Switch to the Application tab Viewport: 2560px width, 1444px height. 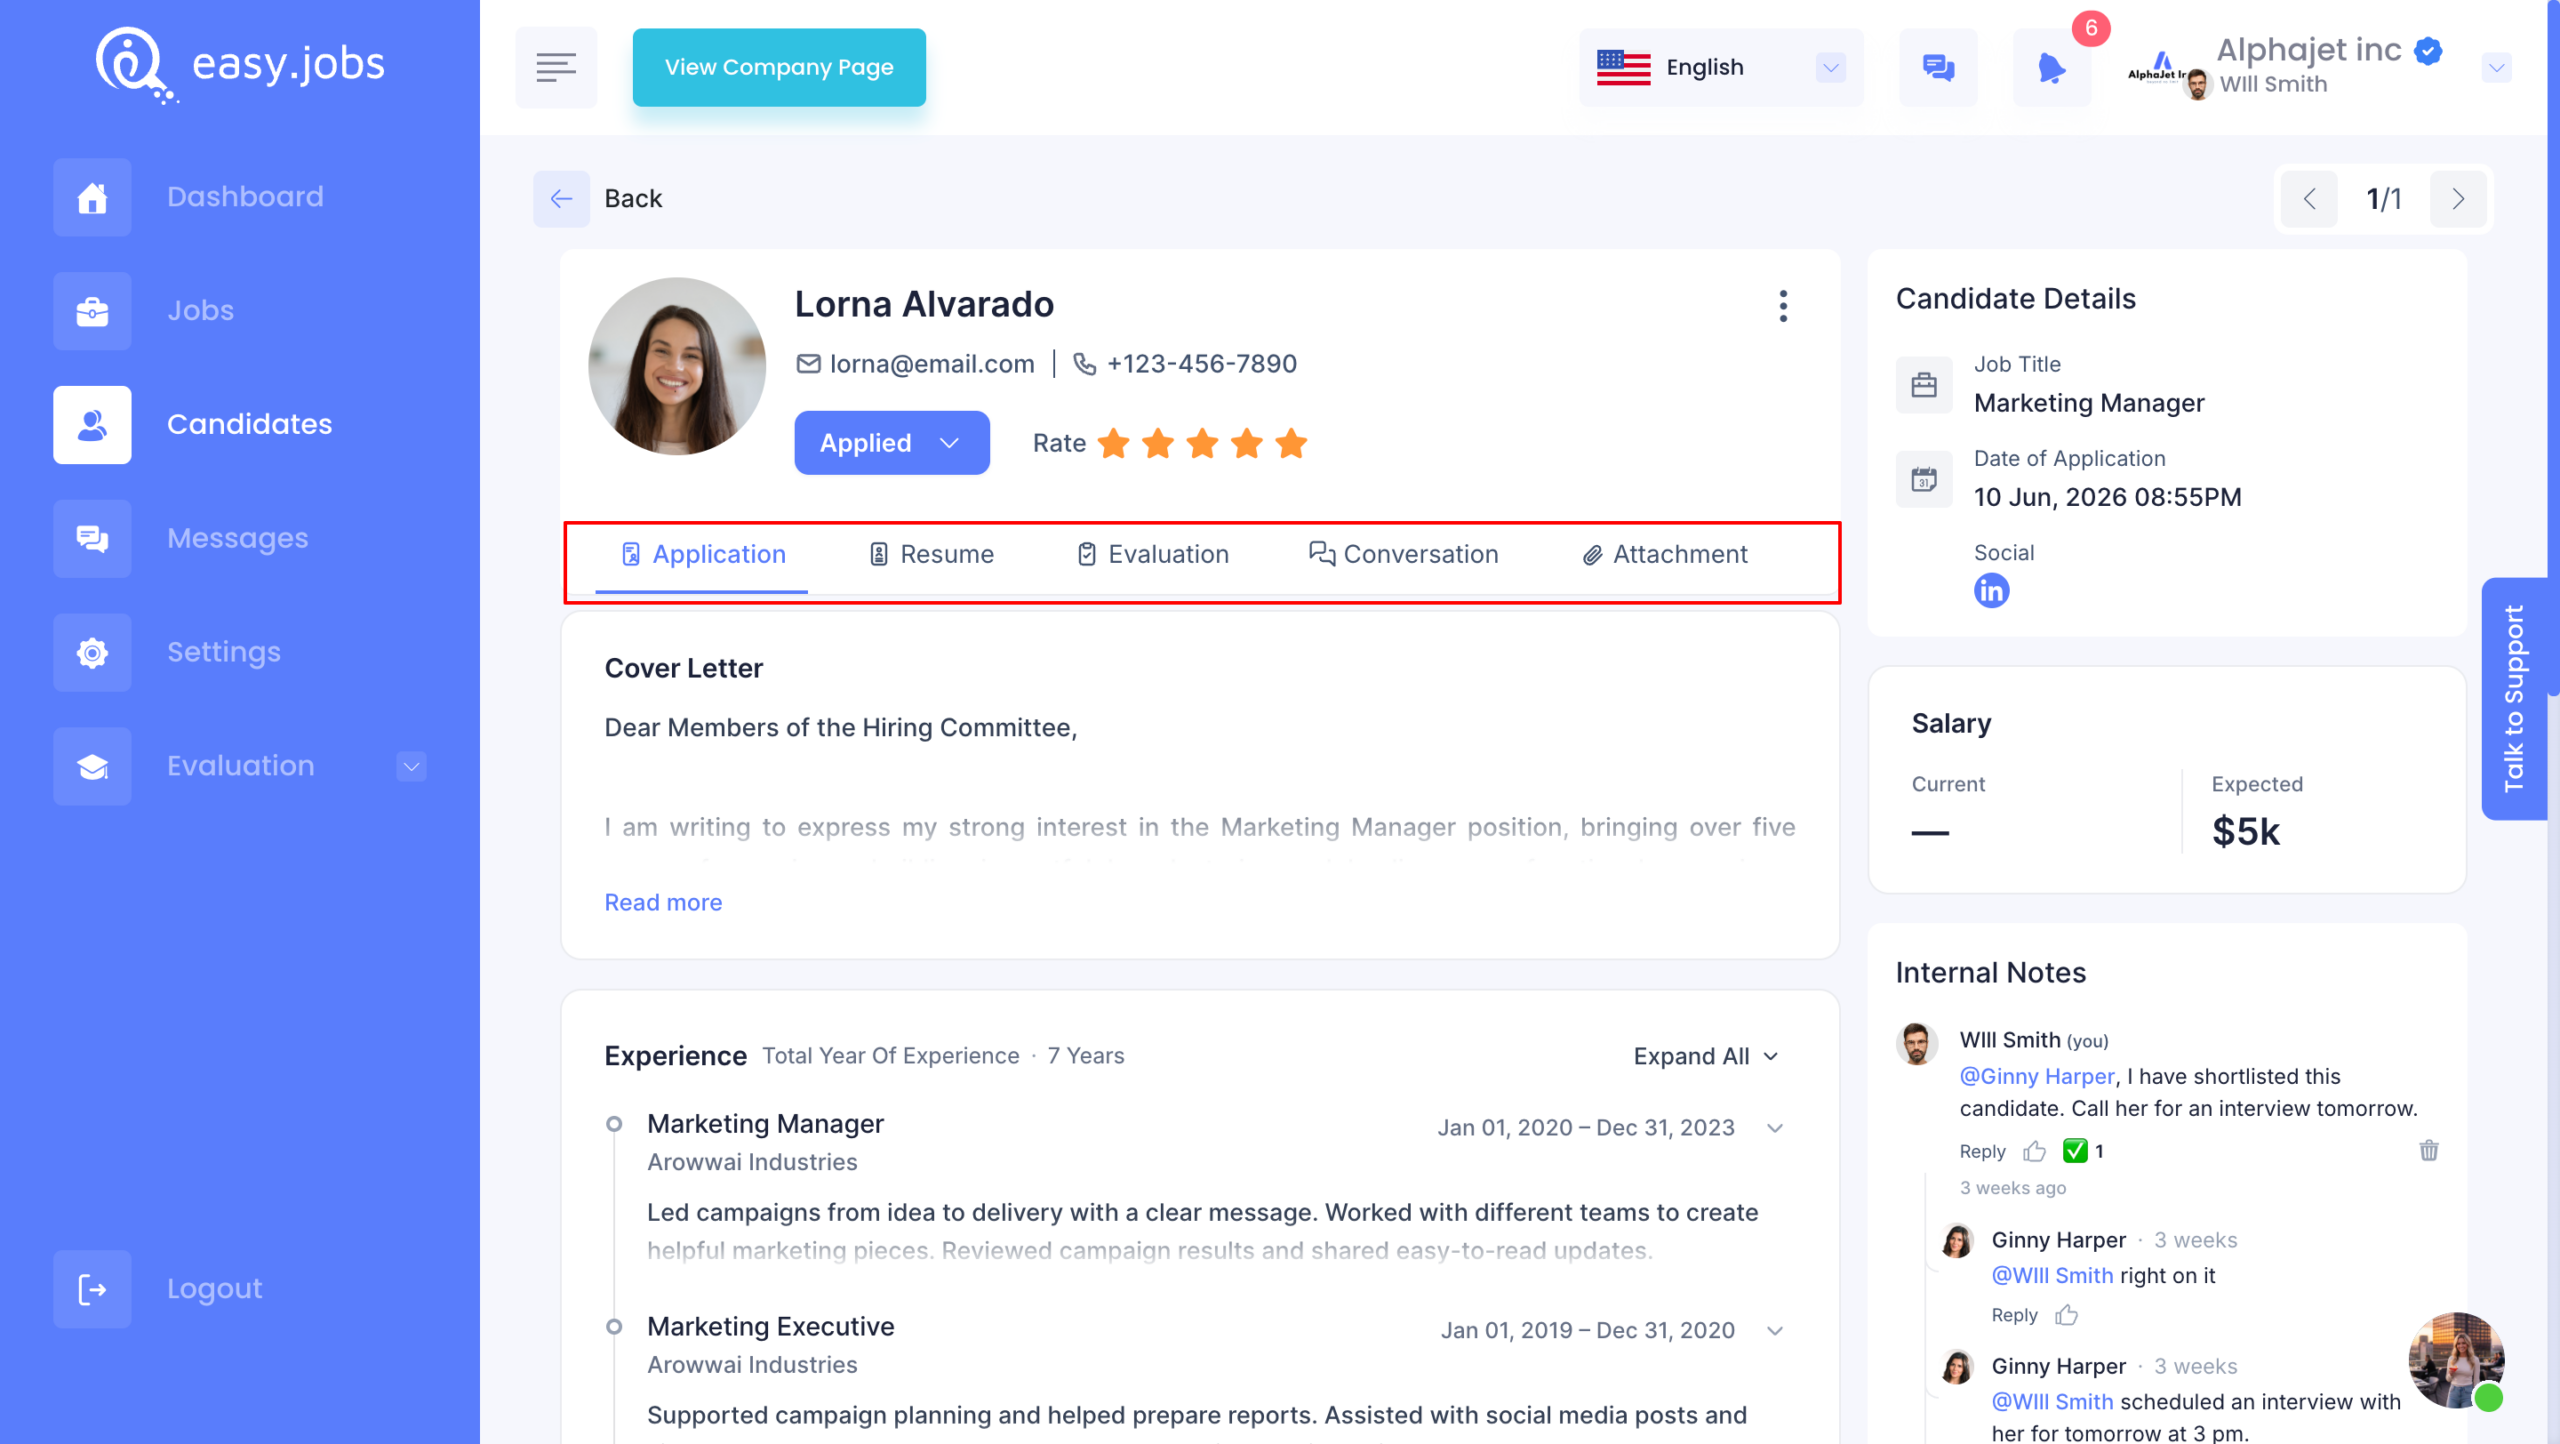(x=703, y=555)
